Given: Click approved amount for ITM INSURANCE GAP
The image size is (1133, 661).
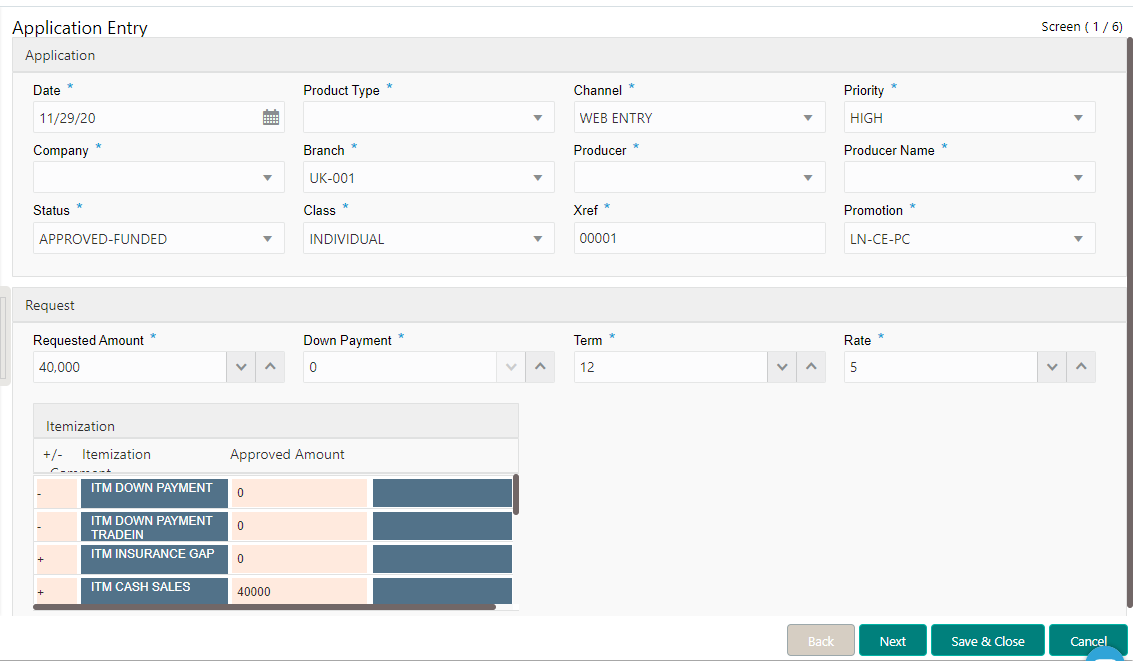Looking at the screenshot, I should tap(299, 559).
